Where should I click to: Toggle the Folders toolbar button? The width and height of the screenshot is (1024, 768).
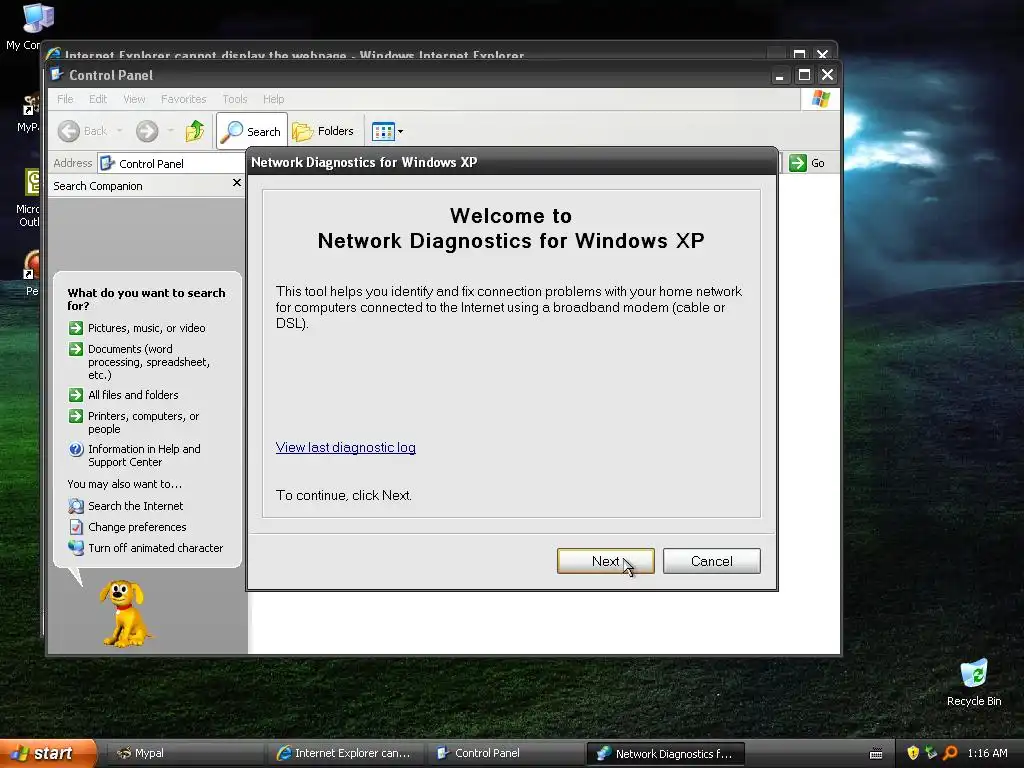click(x=323, y=131)
